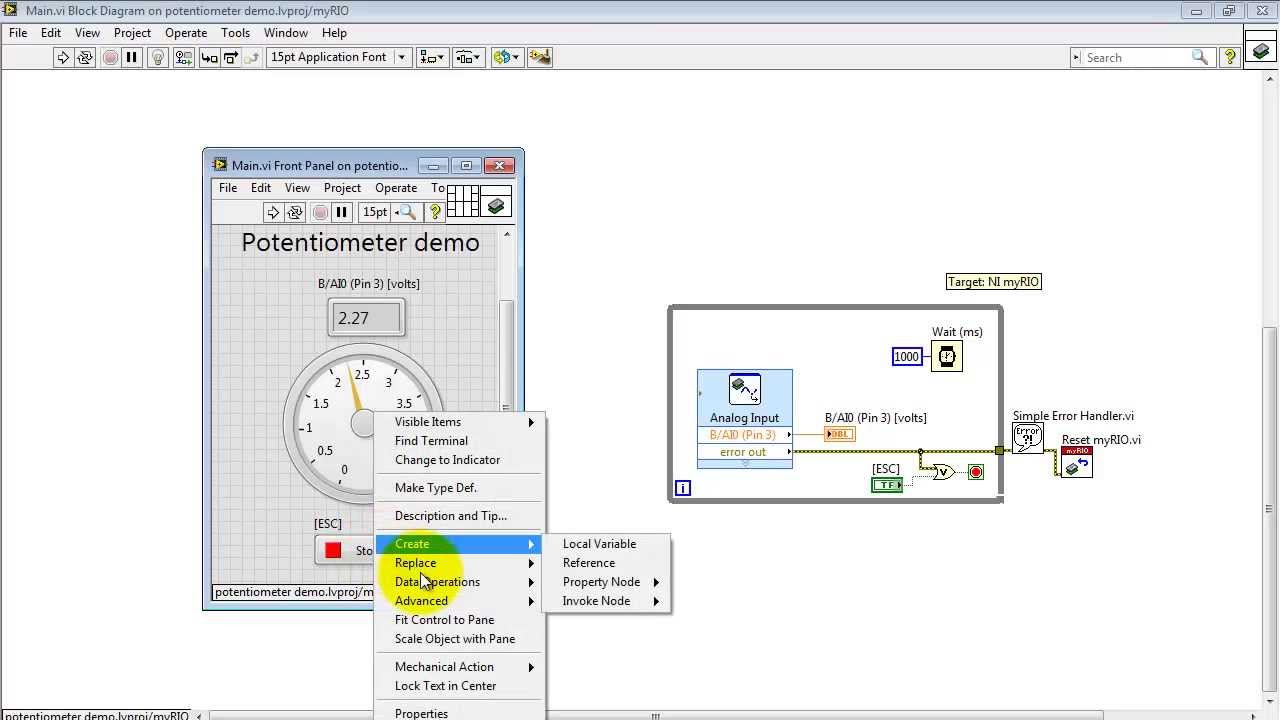This screenshot has width=1280, height=720.
Task: Expand the Mechanical Action submenu
Action: (x=461, y=667)
